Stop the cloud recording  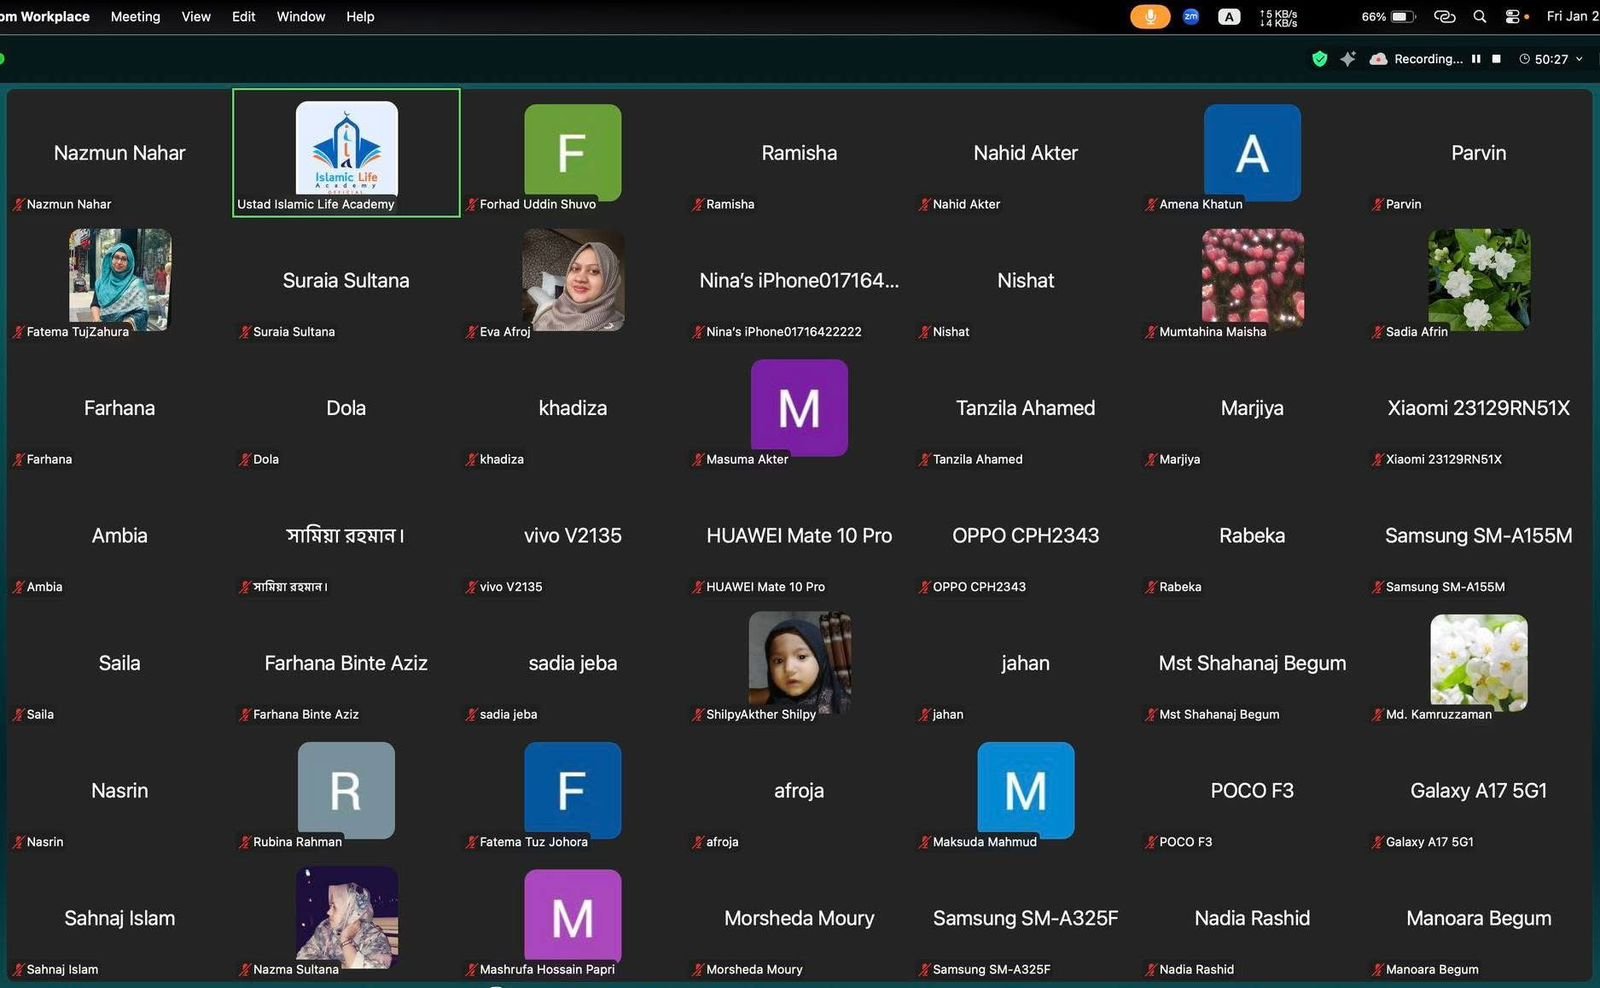[1496, 59]
